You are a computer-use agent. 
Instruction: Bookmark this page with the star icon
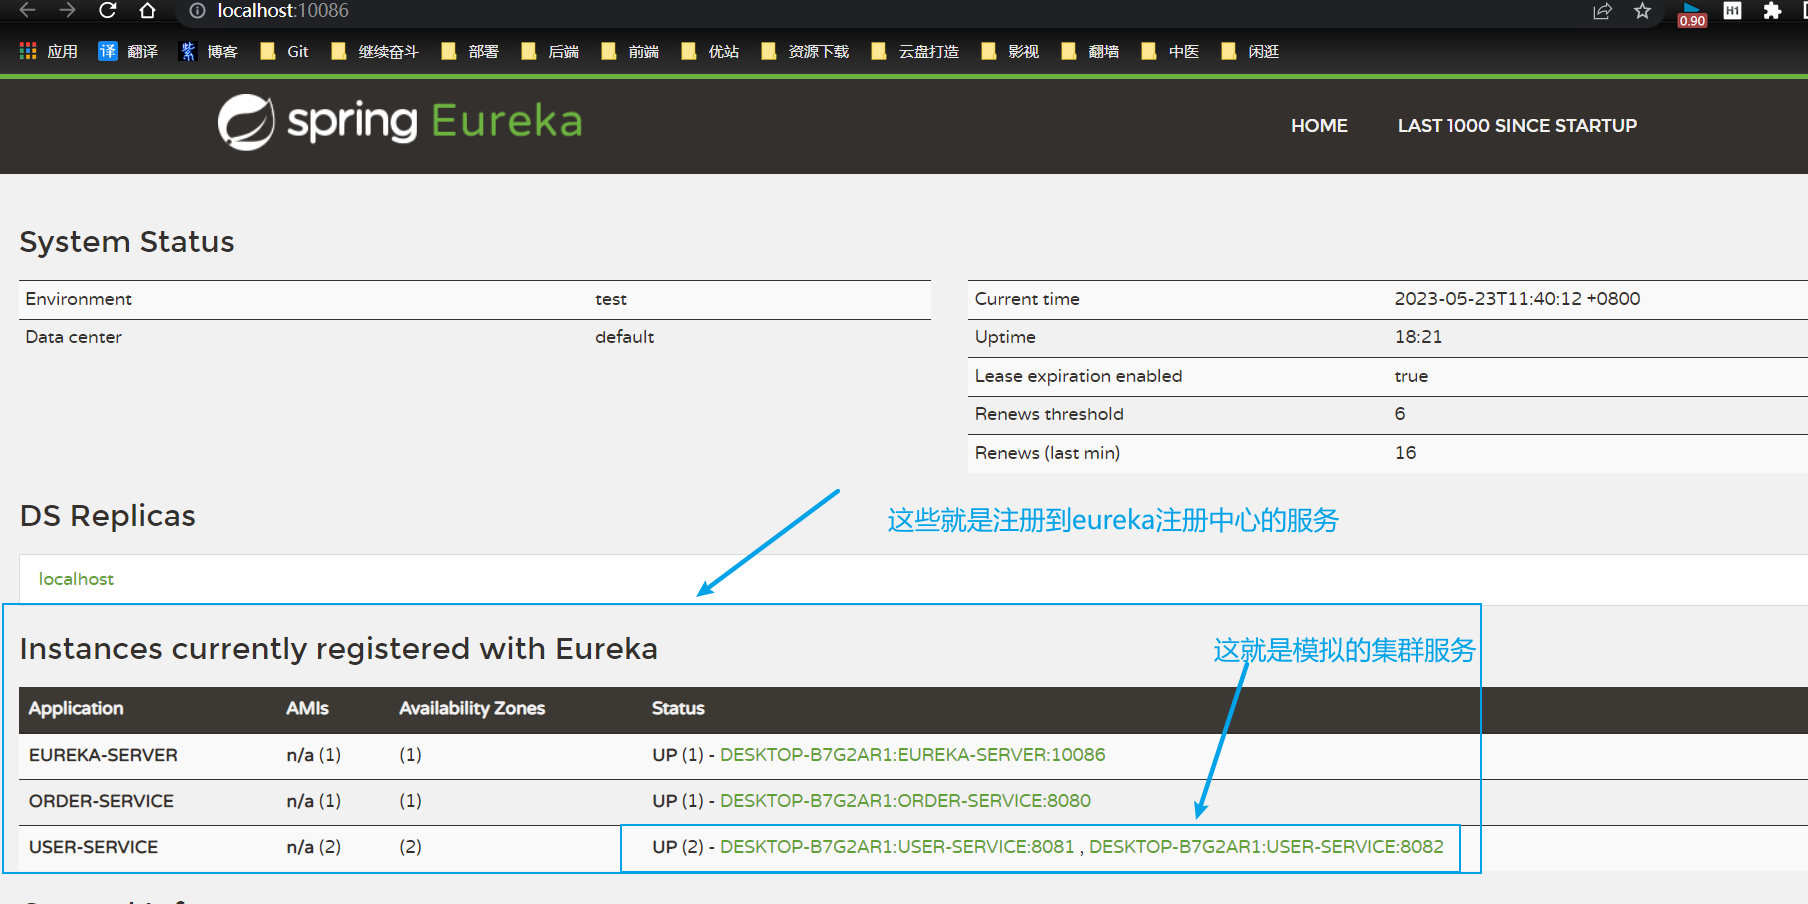(1642, 11)
